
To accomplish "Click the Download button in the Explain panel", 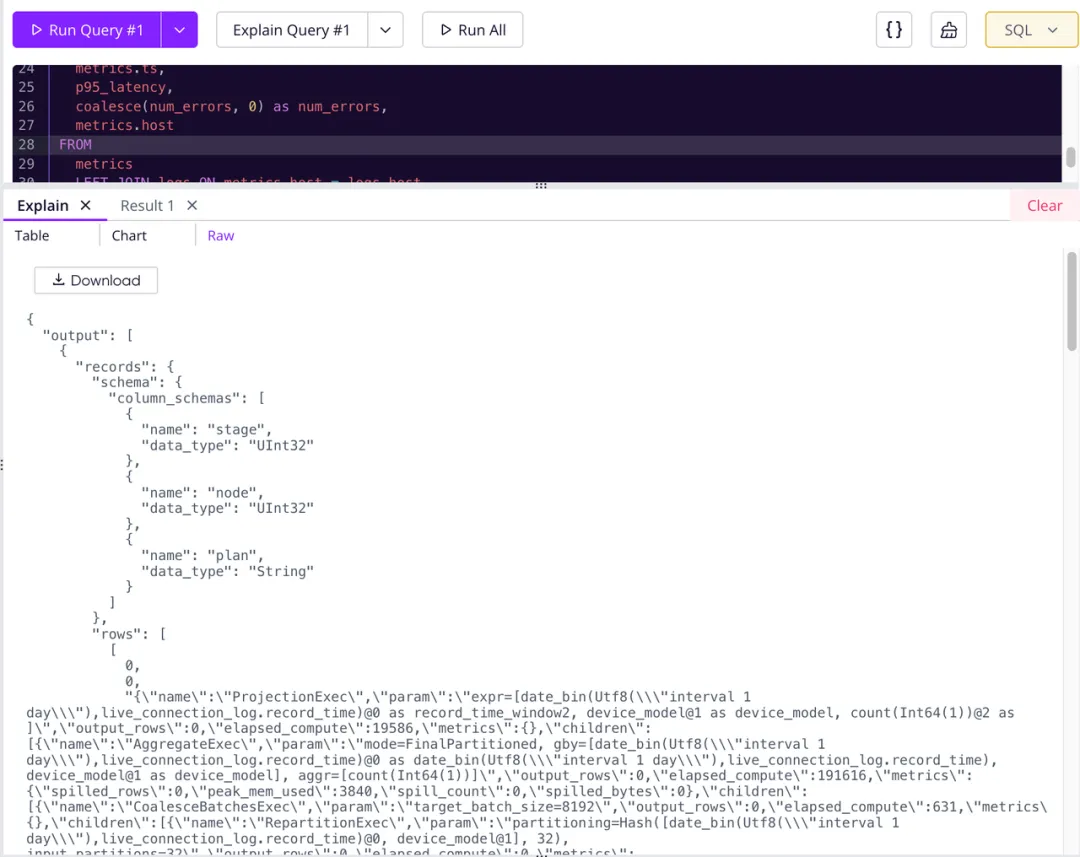I will coord(95,280).
